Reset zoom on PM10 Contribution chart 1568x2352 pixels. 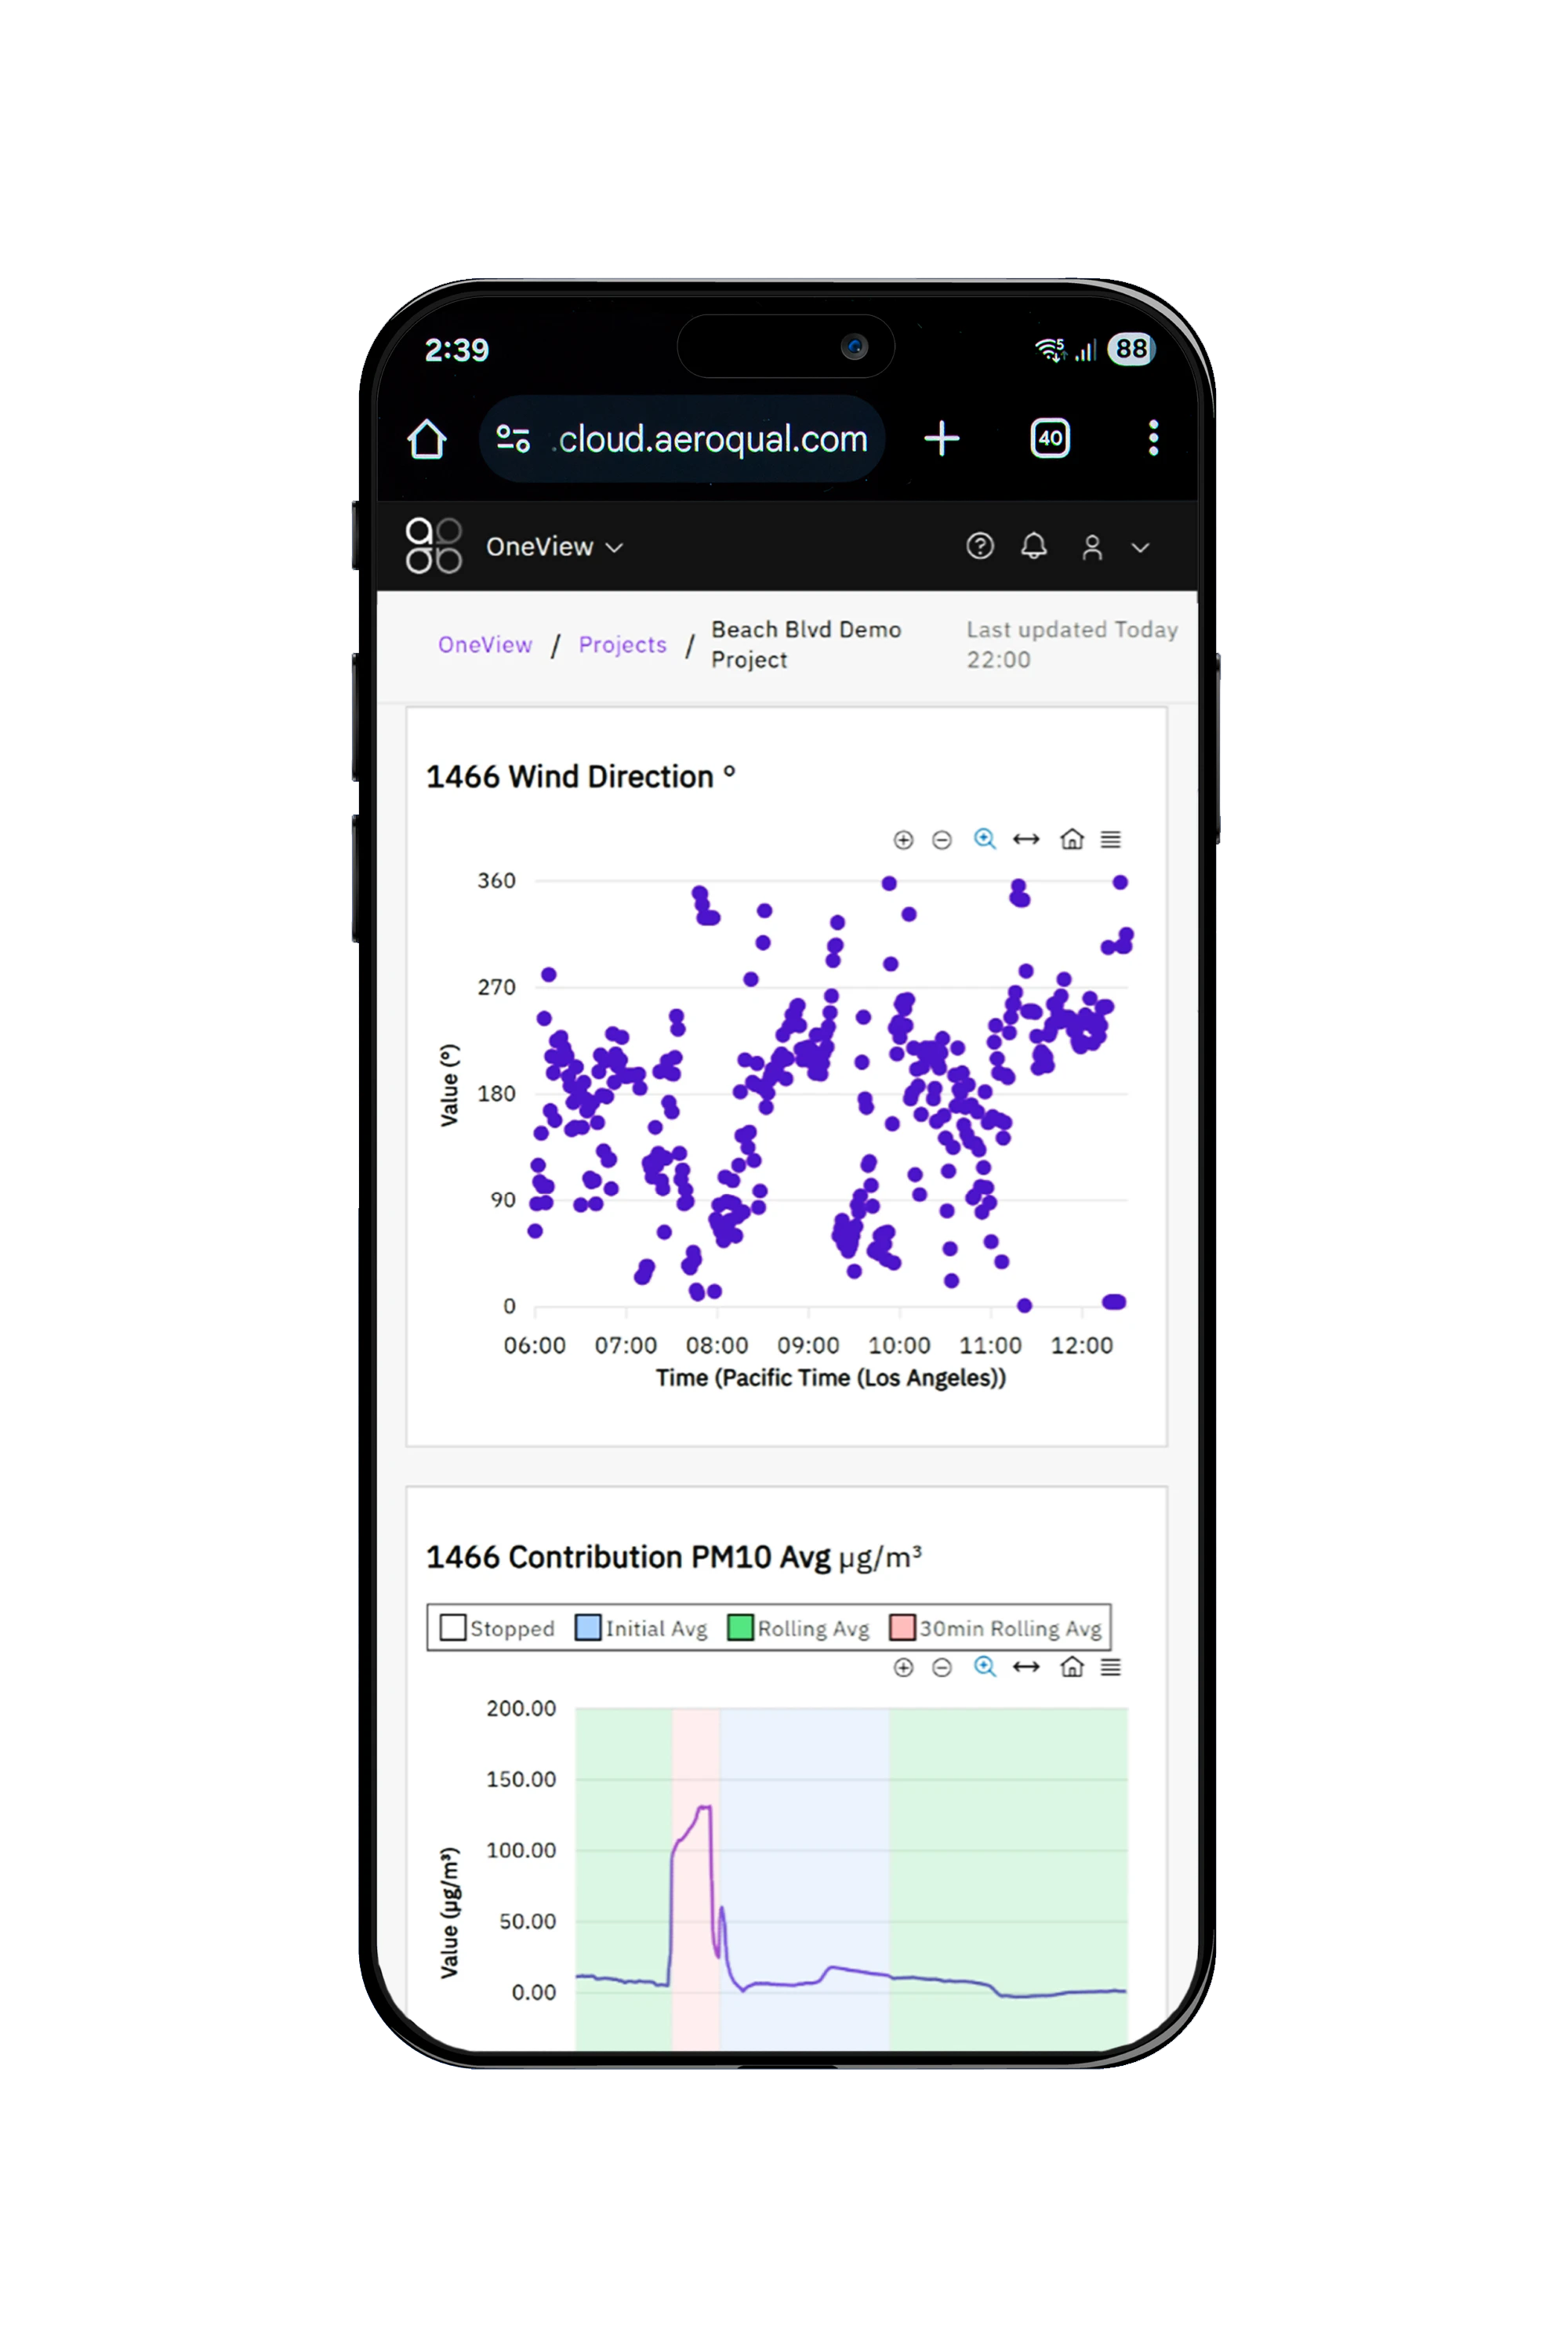point(1072,1667)
